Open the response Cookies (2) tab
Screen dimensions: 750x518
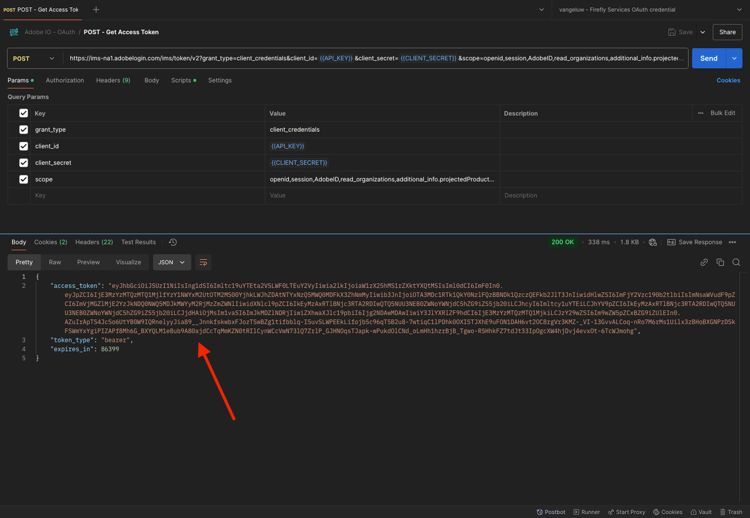[x=51, y=242]
